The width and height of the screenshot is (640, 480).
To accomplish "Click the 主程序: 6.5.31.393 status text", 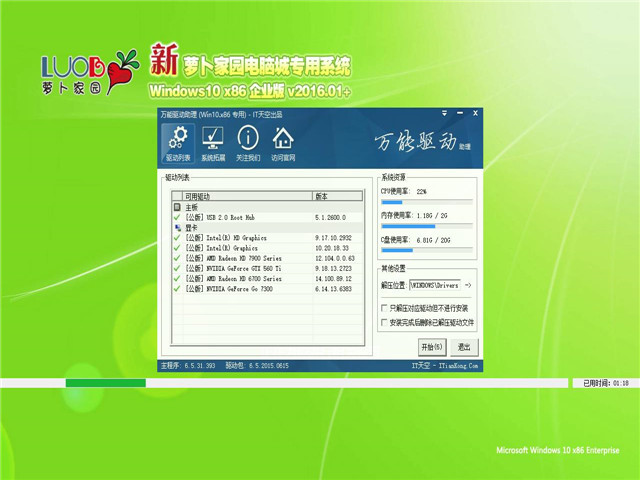I will point(188,366).
